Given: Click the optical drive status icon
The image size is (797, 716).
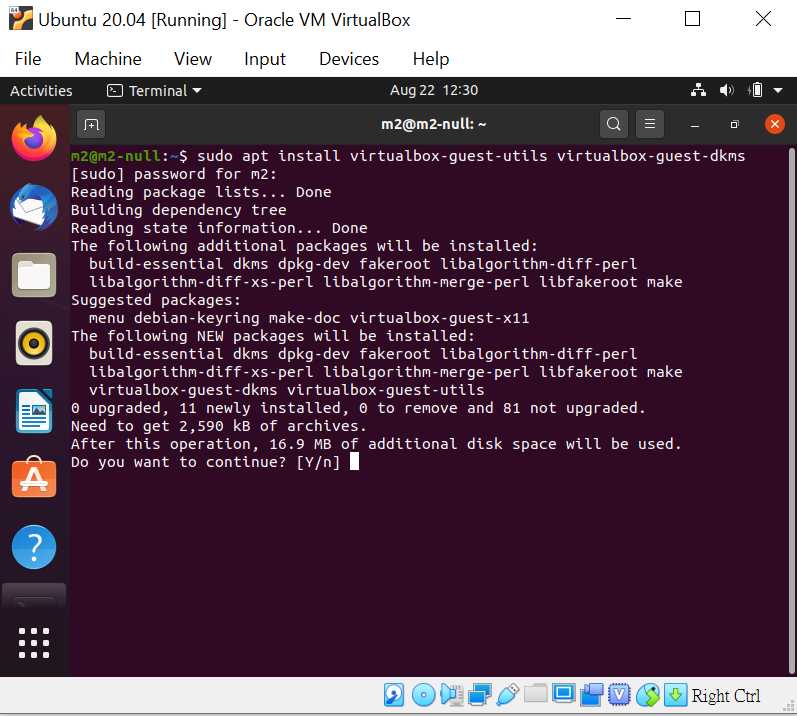Looking at the screenshot, I should [x=423, y=695].
